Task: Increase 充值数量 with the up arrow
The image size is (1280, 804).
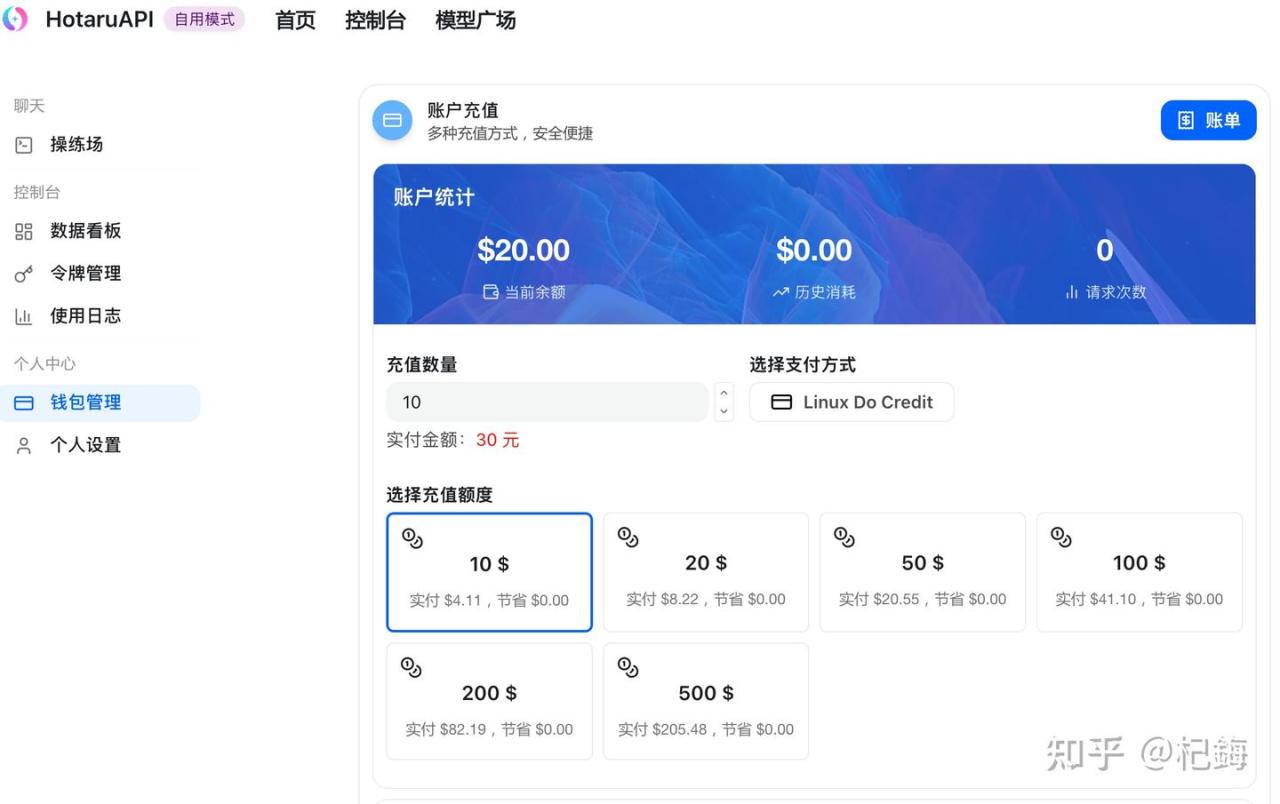Action: pyautogui.click(x=725, y=393)
